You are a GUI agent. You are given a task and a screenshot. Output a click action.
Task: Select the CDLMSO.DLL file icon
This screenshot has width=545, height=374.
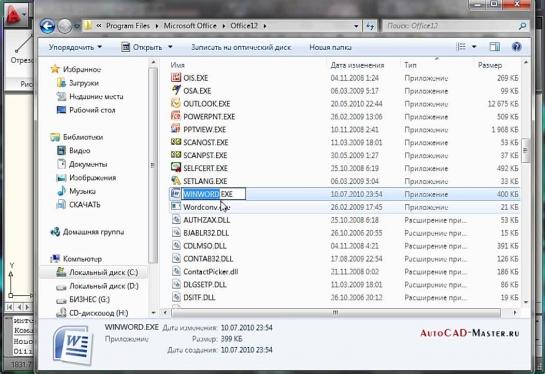point(177,245)
